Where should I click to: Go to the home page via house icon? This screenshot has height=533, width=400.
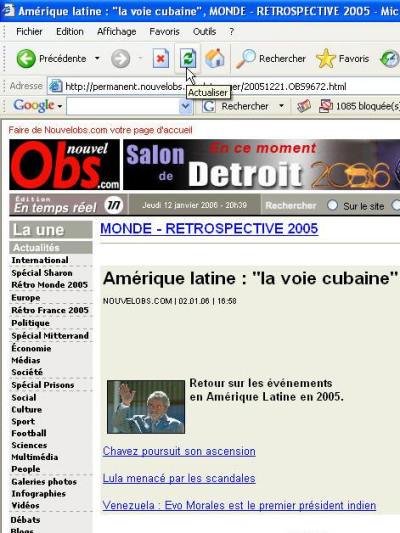tap(215, 58)
